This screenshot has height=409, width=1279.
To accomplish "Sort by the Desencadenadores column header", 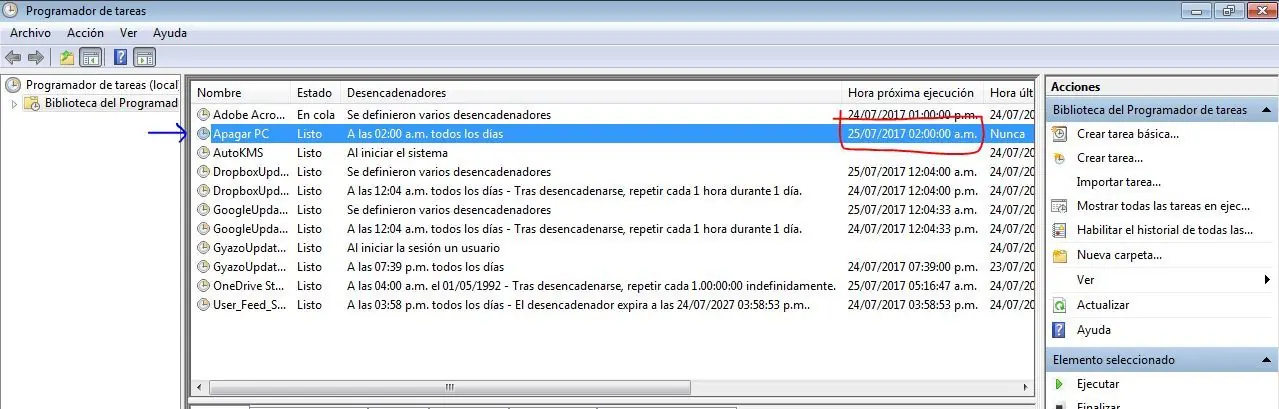I will [x=591, y=93].
